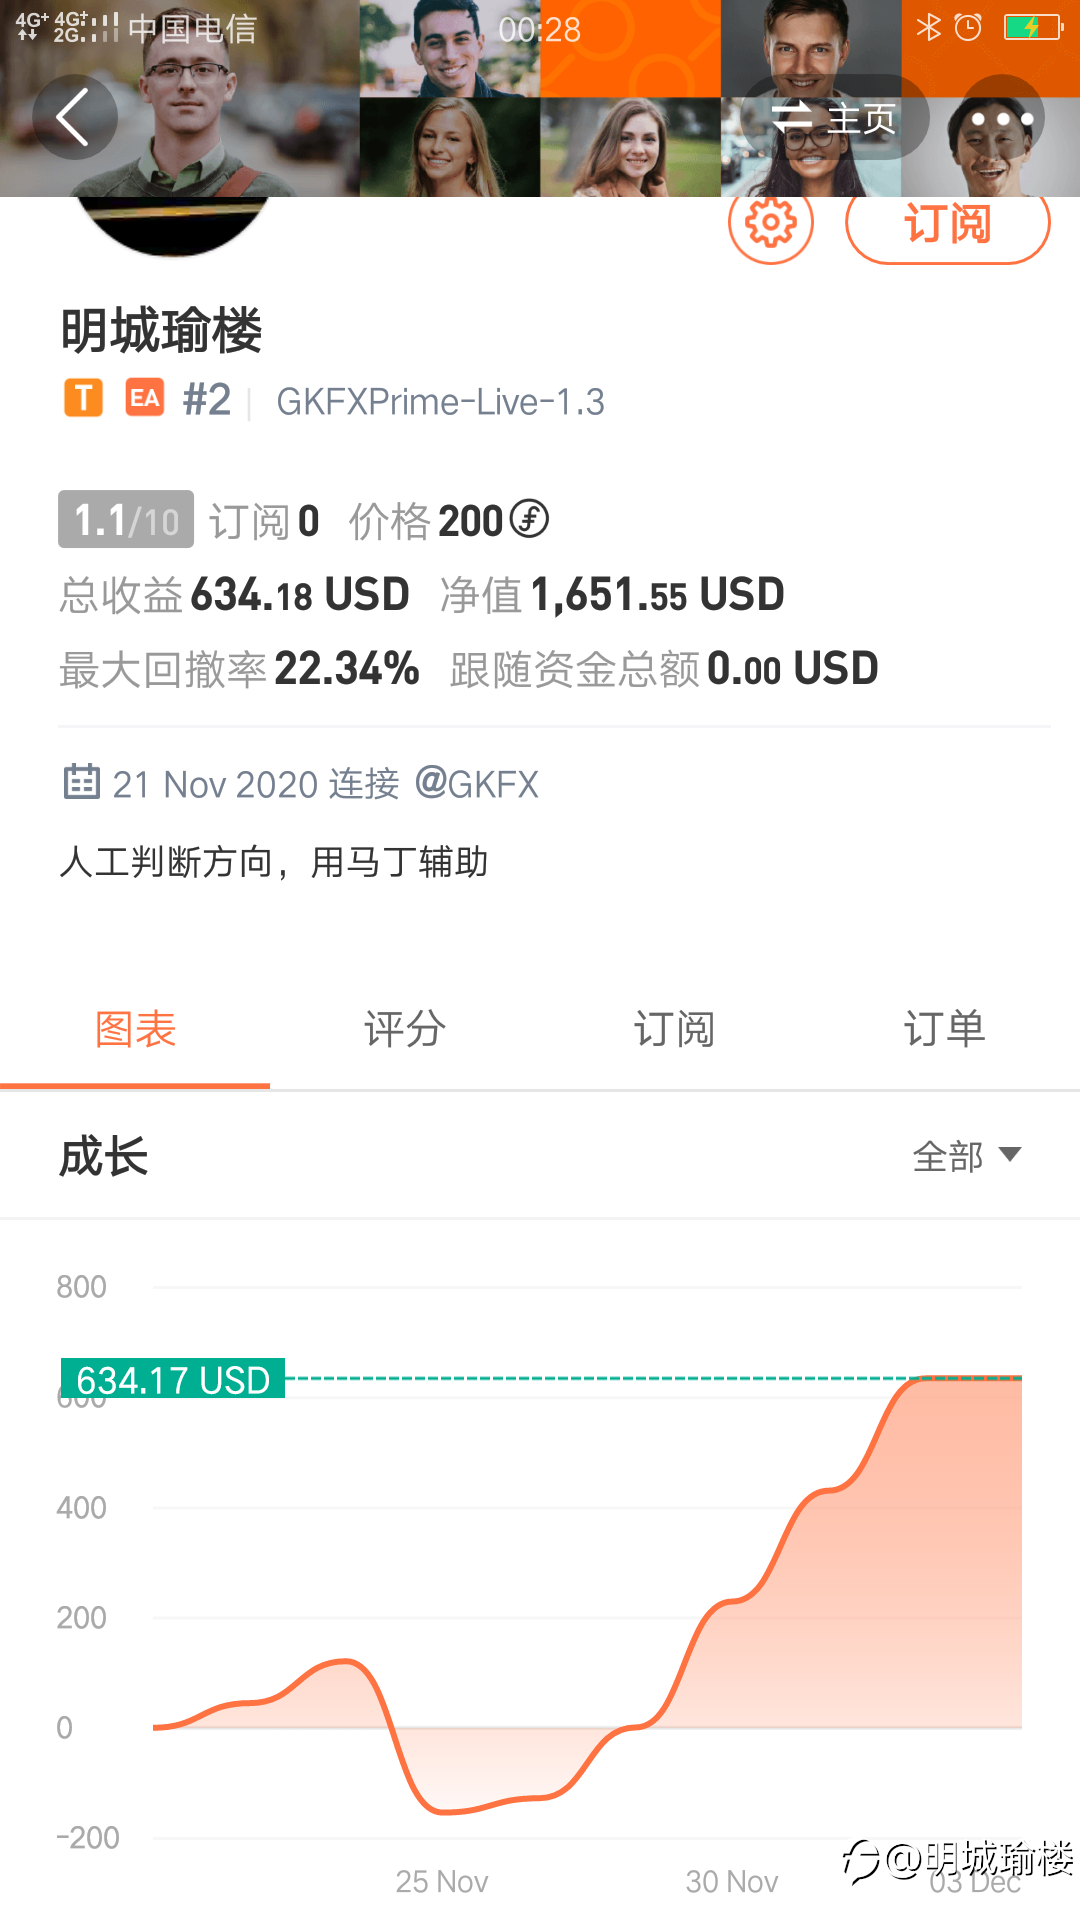
Task: Switch to the 订阅 tab
Action: coord(675,1029)
